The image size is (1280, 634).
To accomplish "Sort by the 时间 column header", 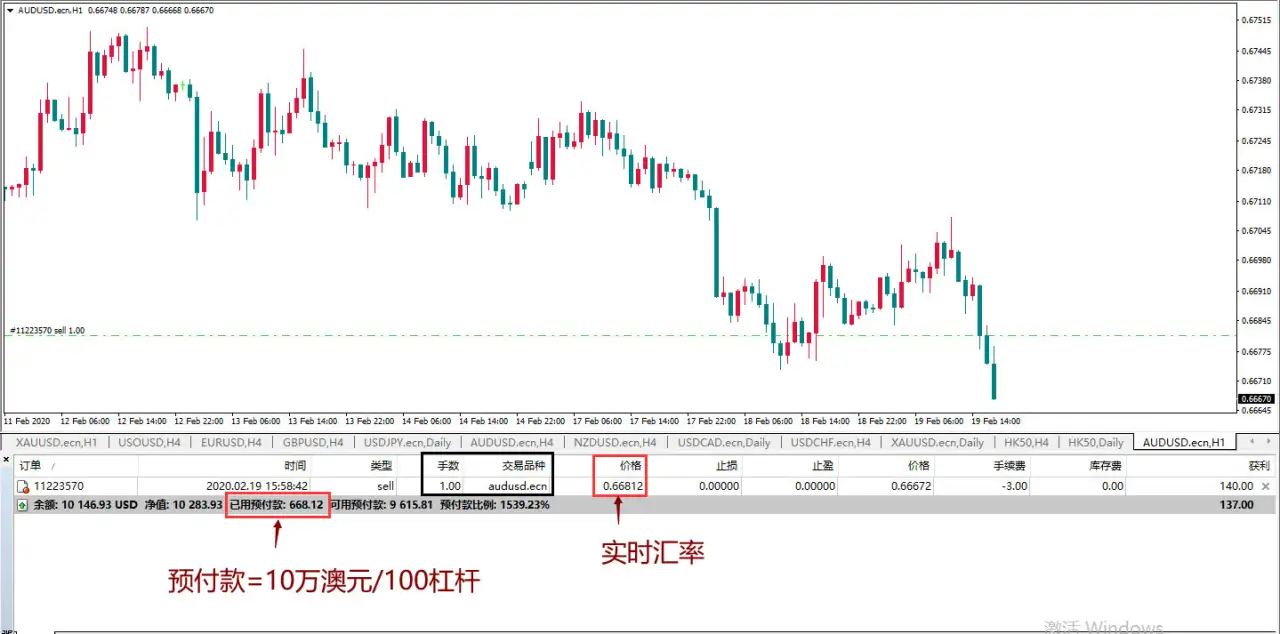I will pyautogui.click(x=295, y=466).
